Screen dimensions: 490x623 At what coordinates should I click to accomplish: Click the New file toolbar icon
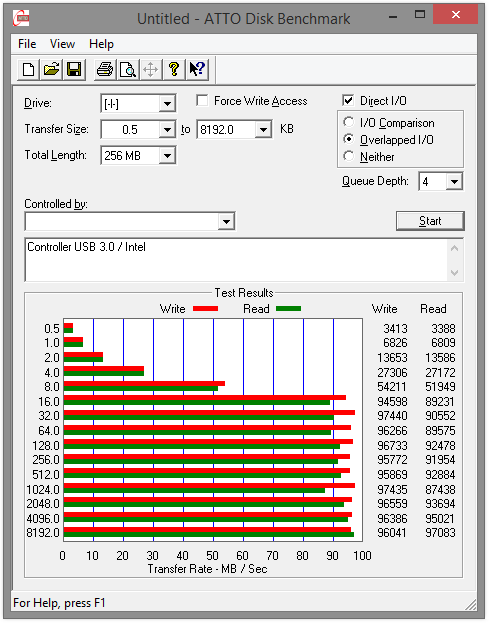tap(28, 70)
